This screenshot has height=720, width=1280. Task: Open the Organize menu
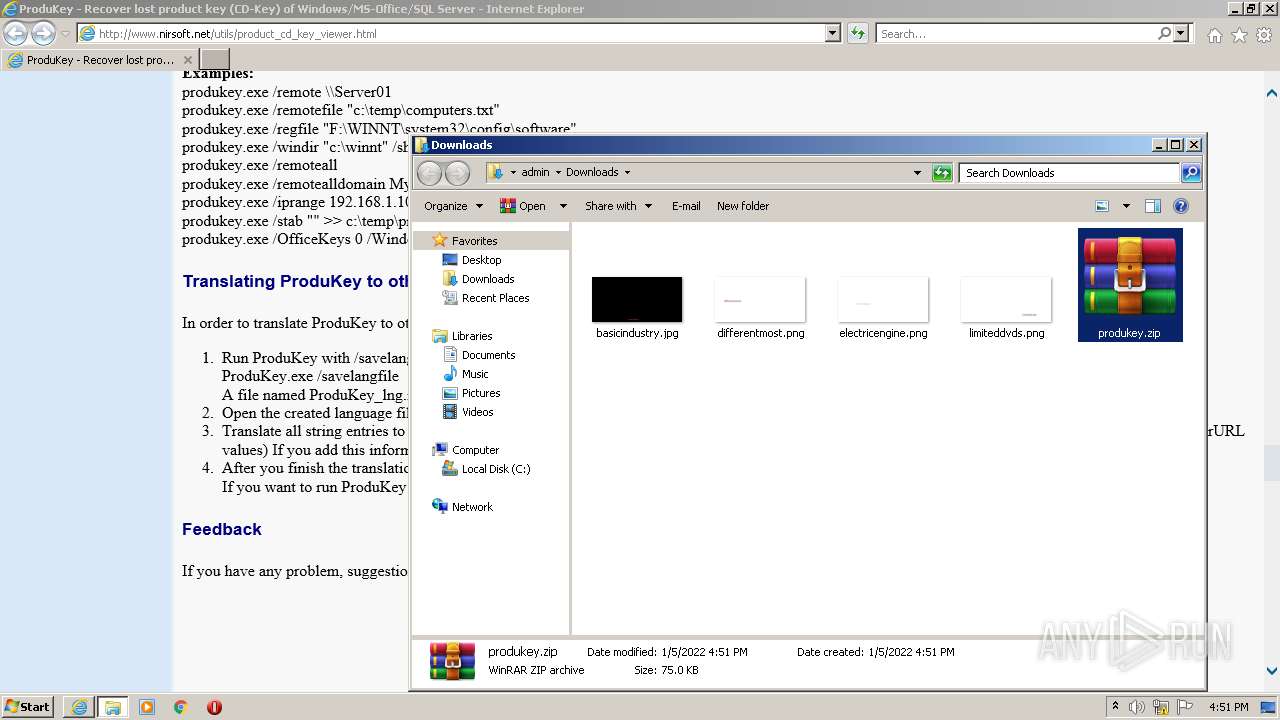tap(453, 206)
